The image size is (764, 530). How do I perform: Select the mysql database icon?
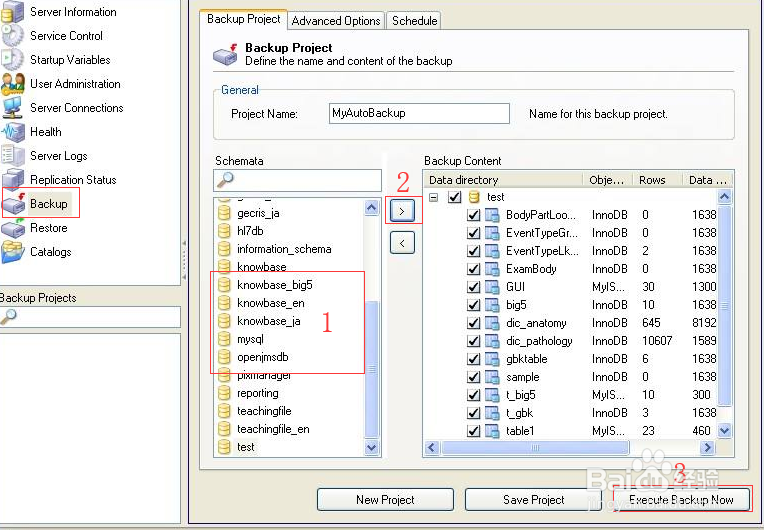224,339
